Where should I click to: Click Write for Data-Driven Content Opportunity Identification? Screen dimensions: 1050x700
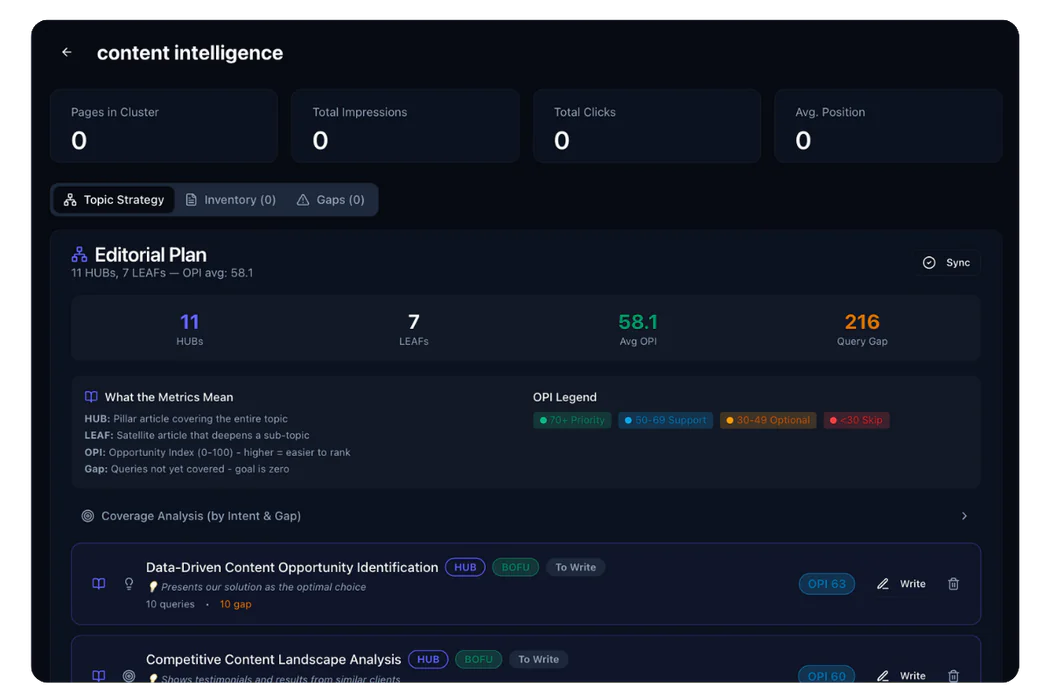[901, 584]
